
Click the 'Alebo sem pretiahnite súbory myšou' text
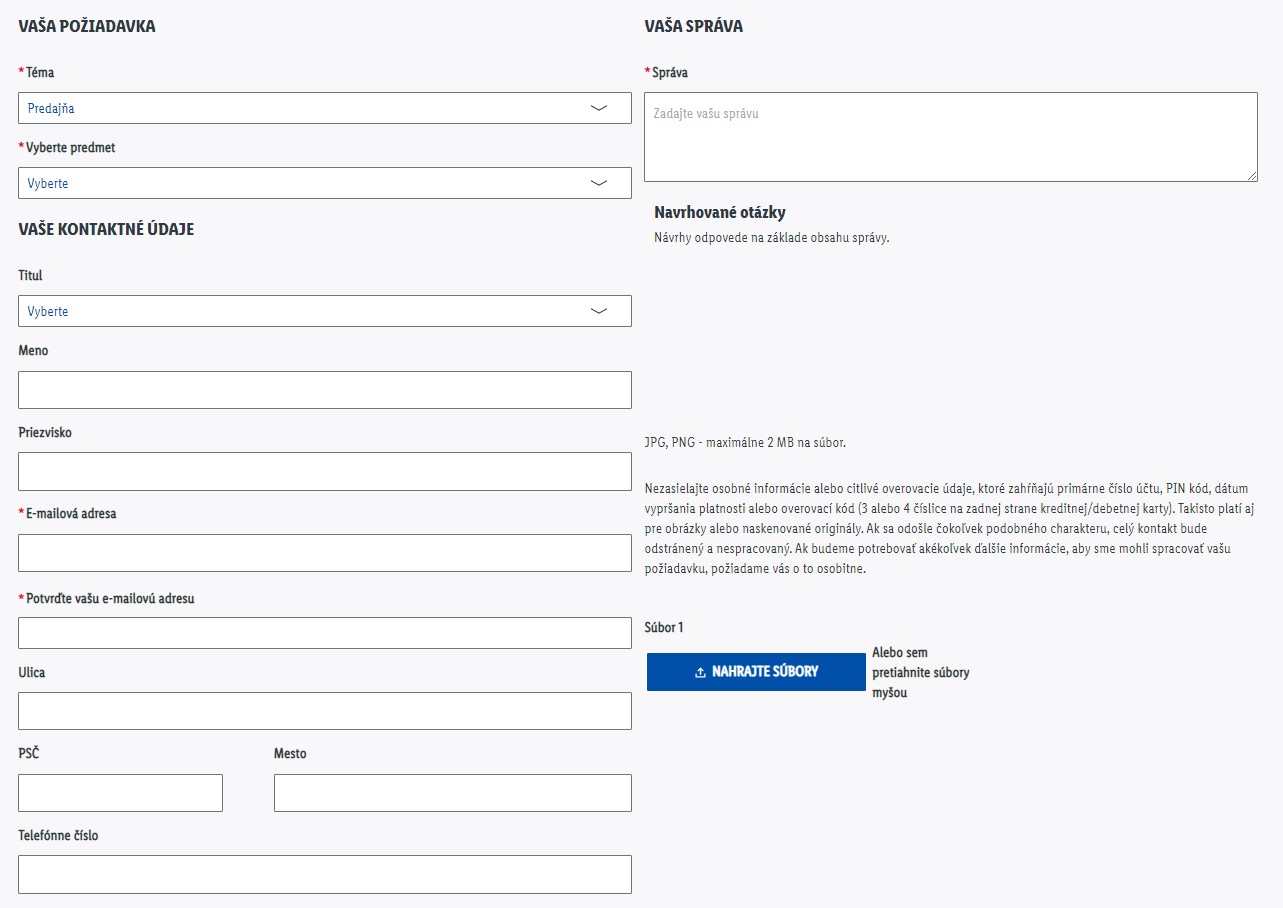coord(921,673)
